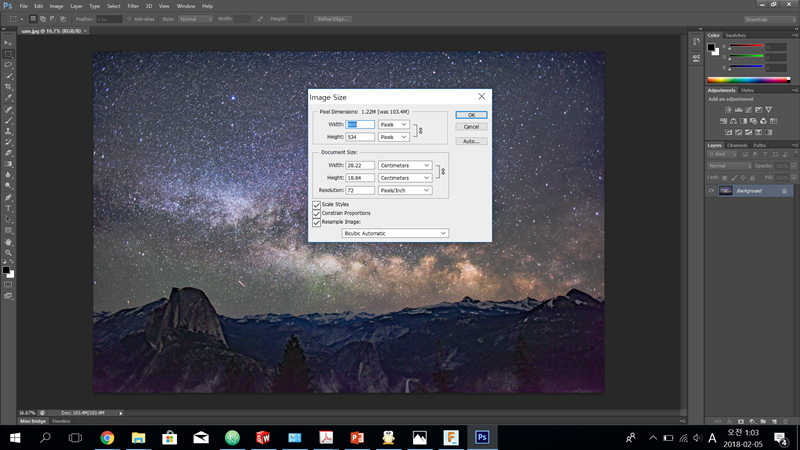Open document Width Centimeters dropdown

pos(405,165)
